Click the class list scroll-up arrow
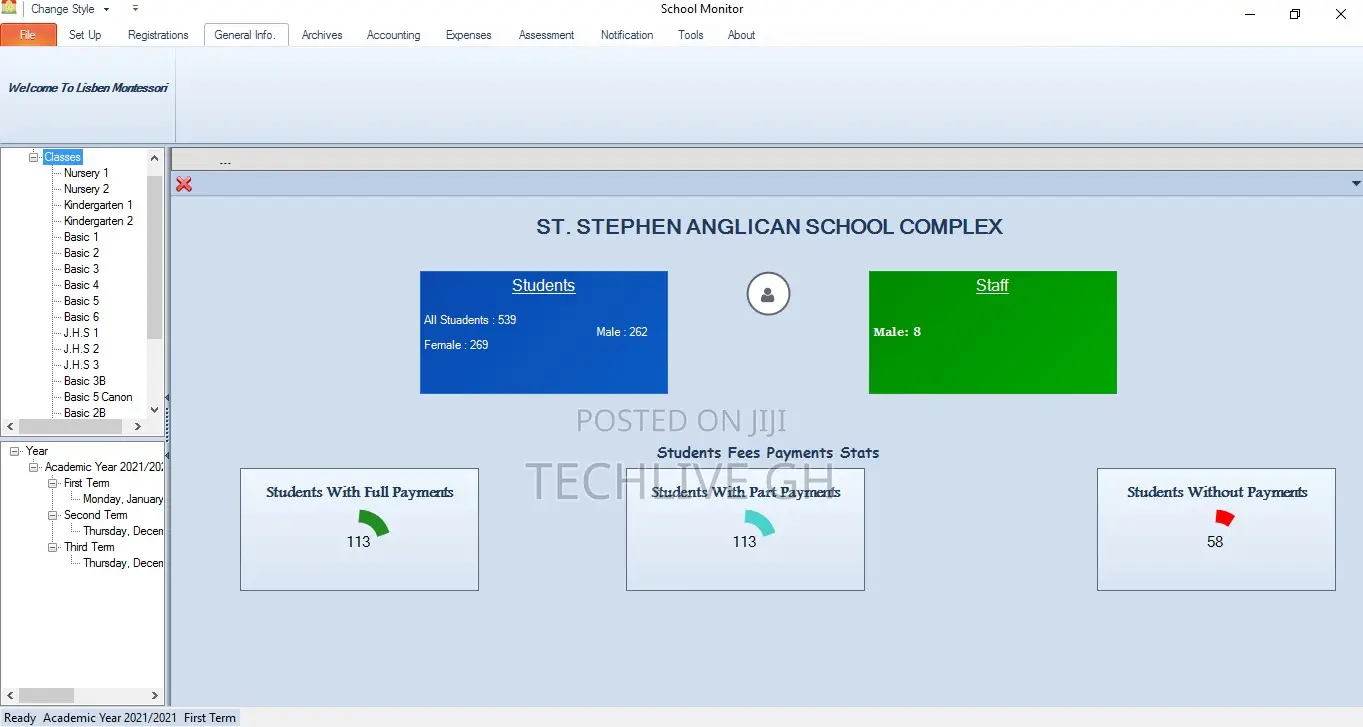This screenshot has width=1363, height=727. pos(154,158)
